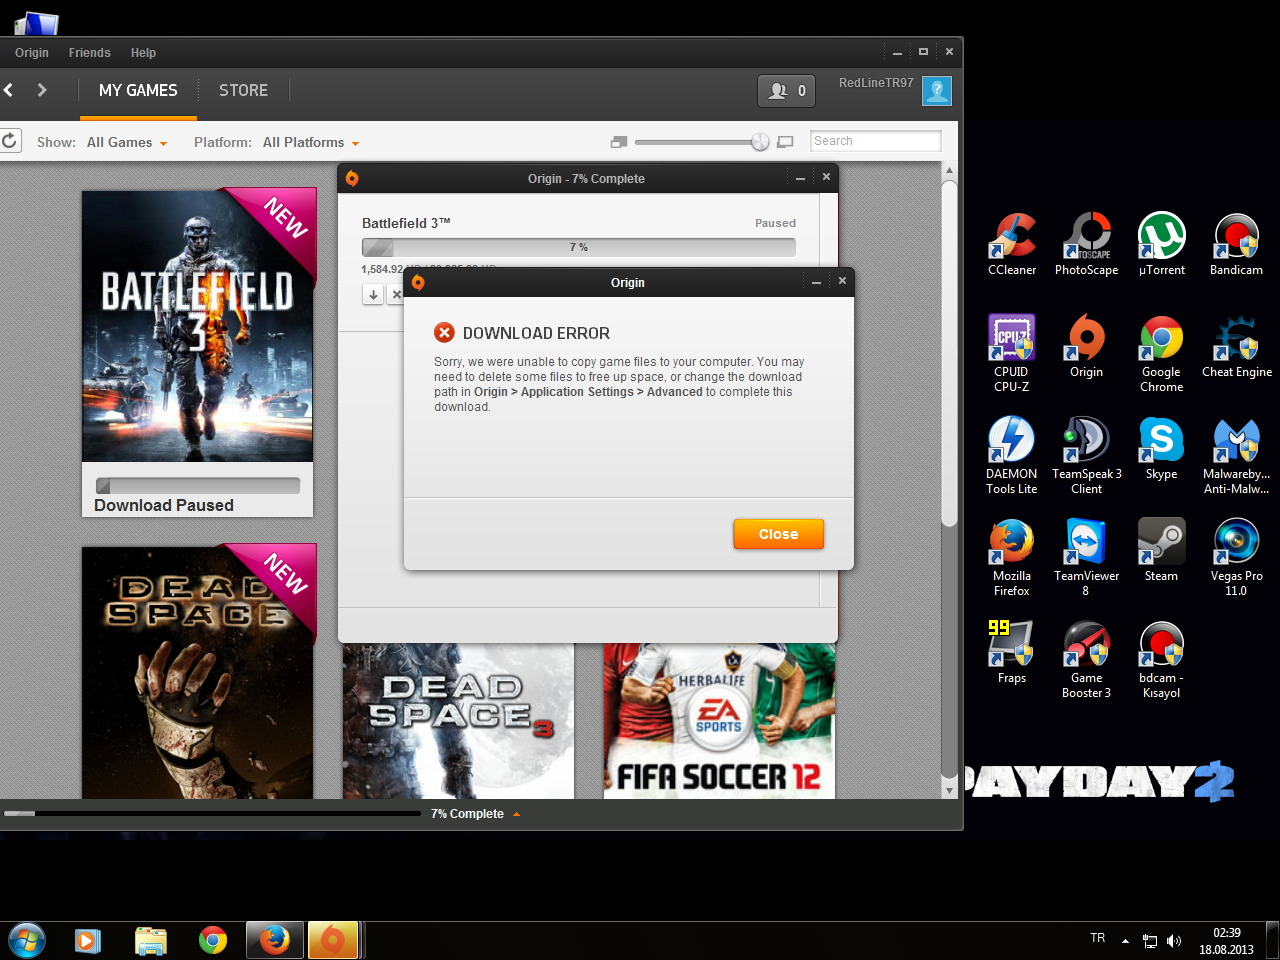Open Mozilla Firefox desktop shortcut

pos(1012,557)
